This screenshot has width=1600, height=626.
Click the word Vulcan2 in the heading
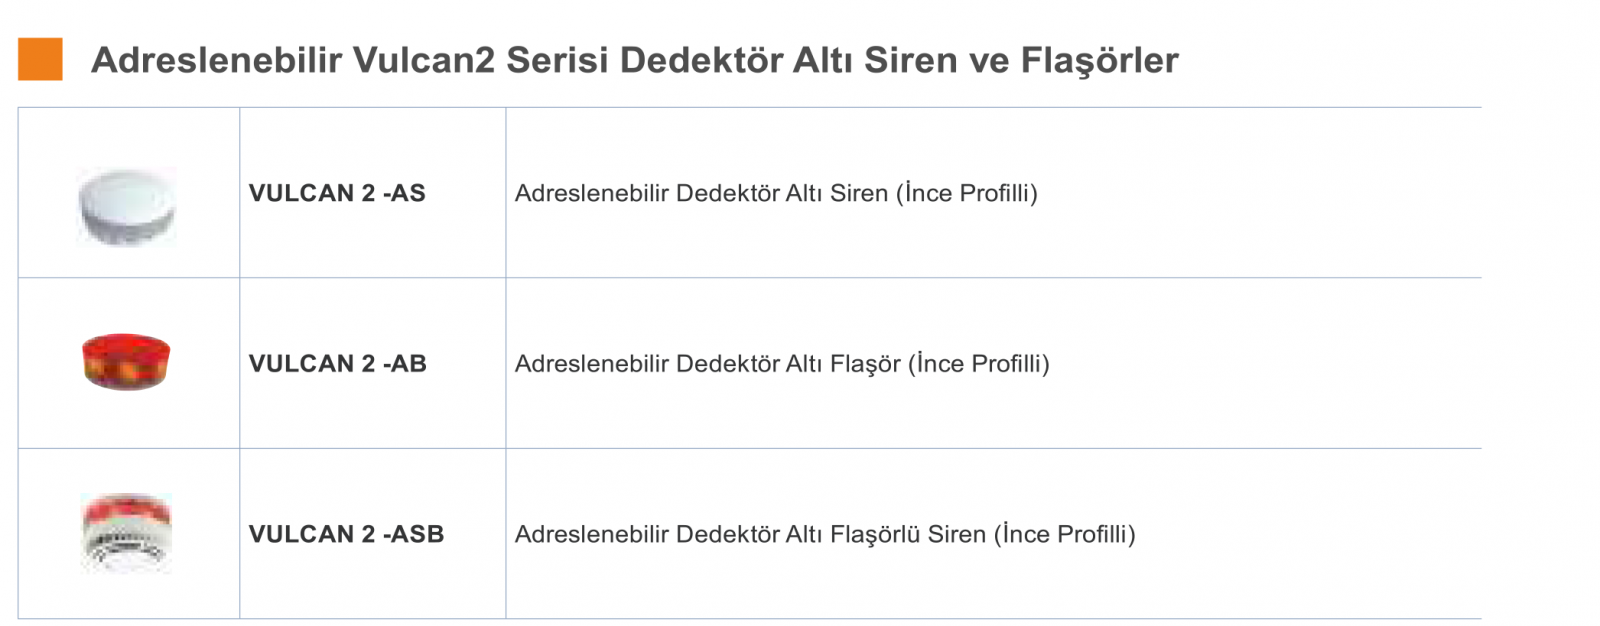[424, 60]
